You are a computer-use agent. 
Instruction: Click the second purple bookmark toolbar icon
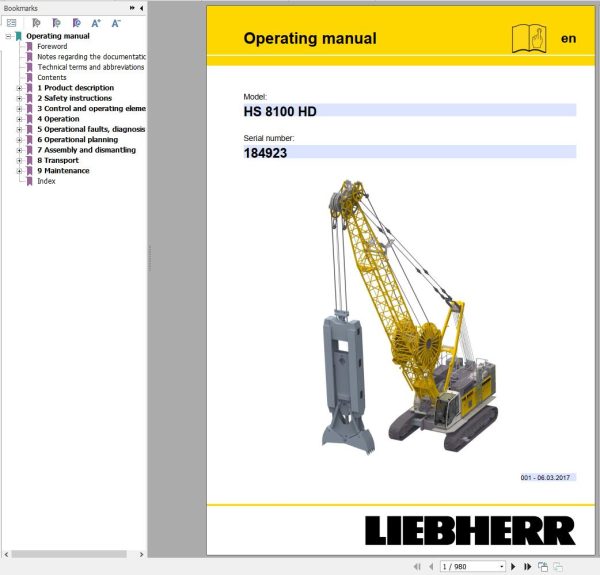[57, 23]
